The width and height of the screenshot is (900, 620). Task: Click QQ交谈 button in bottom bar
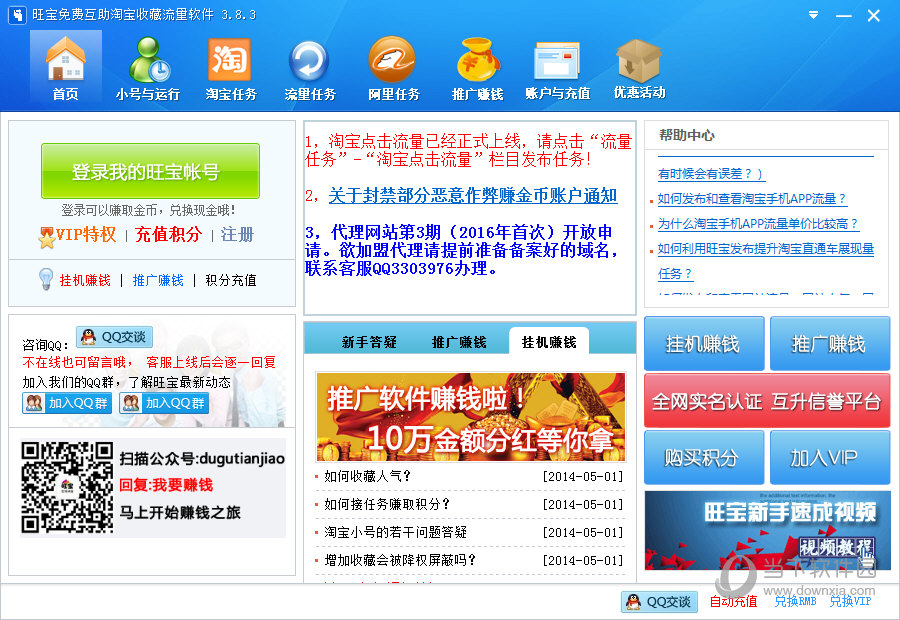point(660,602)
